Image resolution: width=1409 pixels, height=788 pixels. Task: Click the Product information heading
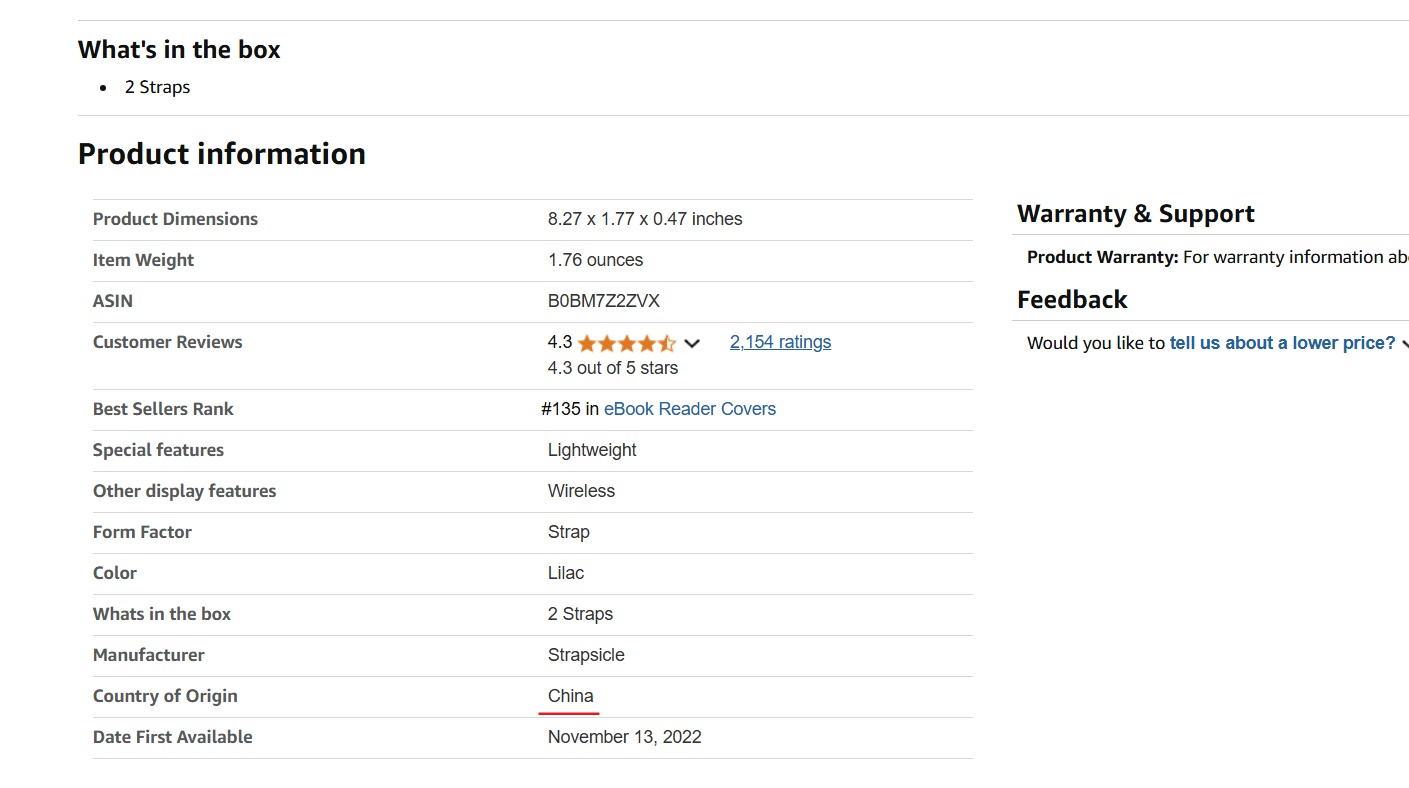(x=222, y=154)
